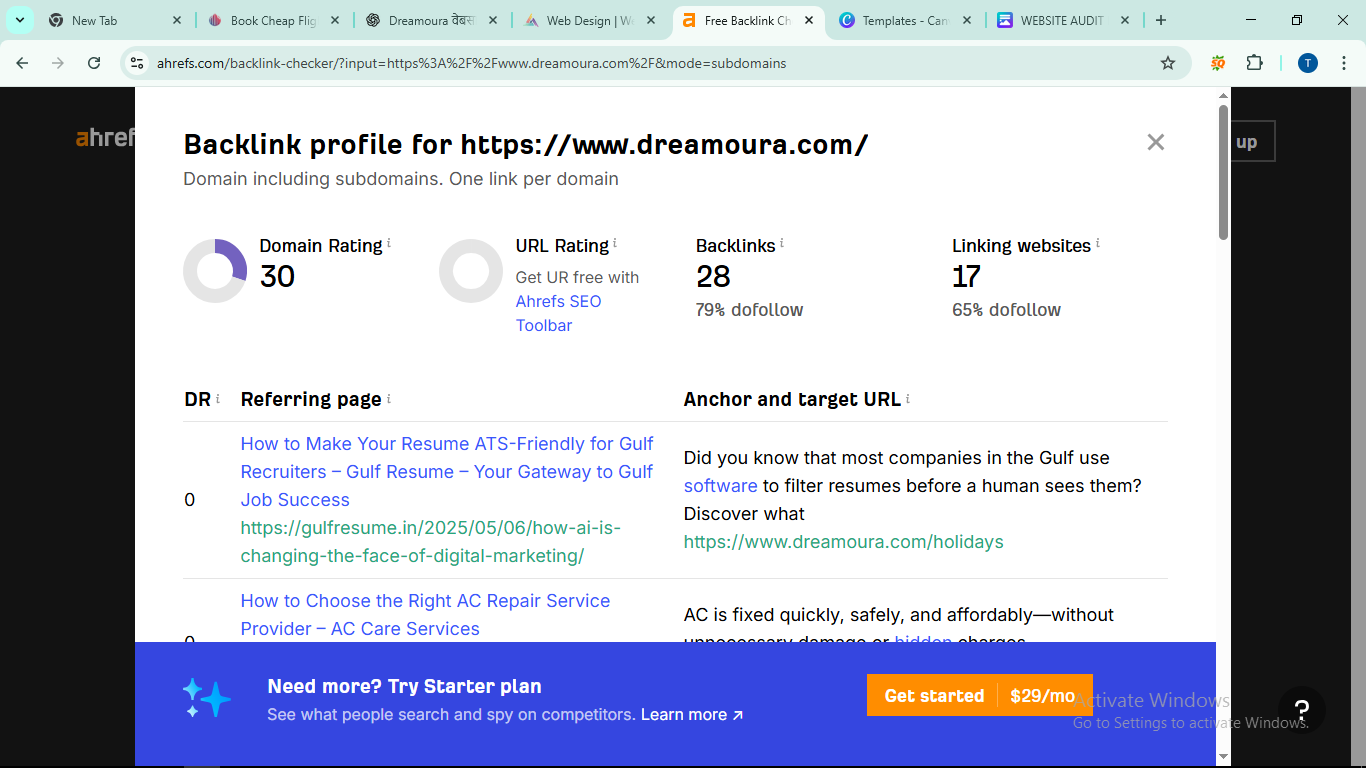Image resolution: width=1366 pixels, height=768 pixels.
Task: Open the gulfresume.in referring page URL
Action: 430,541
